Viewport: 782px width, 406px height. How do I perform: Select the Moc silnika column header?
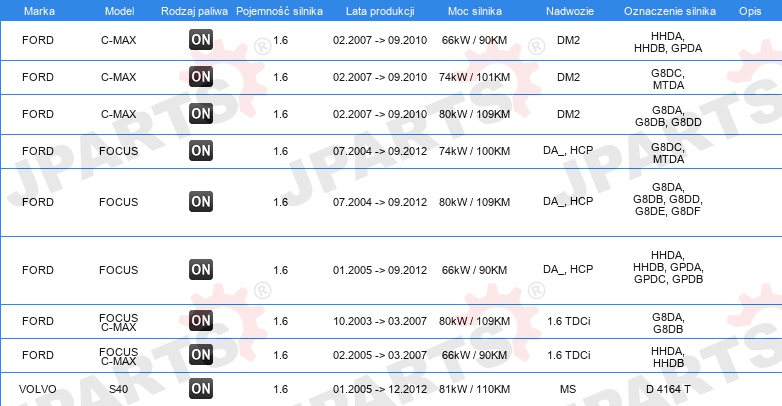[475, 11]
